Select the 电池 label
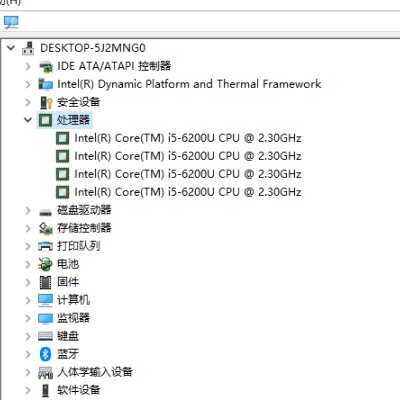 68,264
